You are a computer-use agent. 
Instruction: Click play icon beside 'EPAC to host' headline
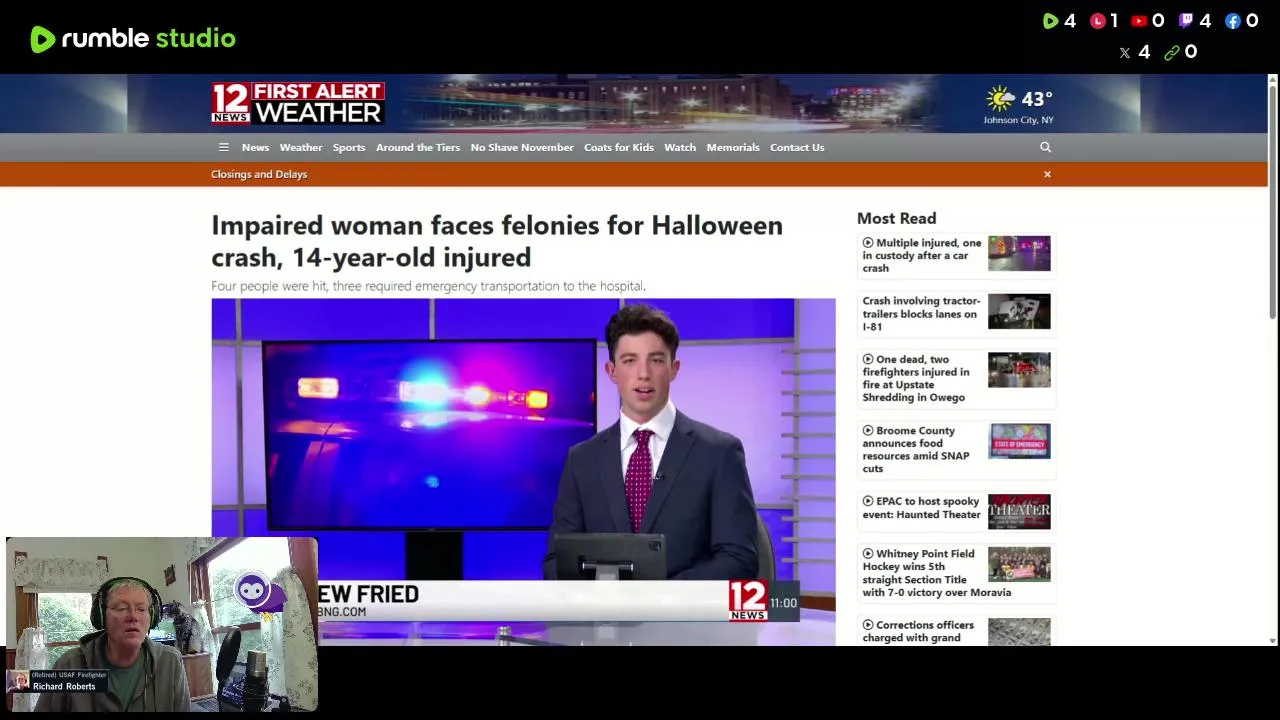coord(868,501)
